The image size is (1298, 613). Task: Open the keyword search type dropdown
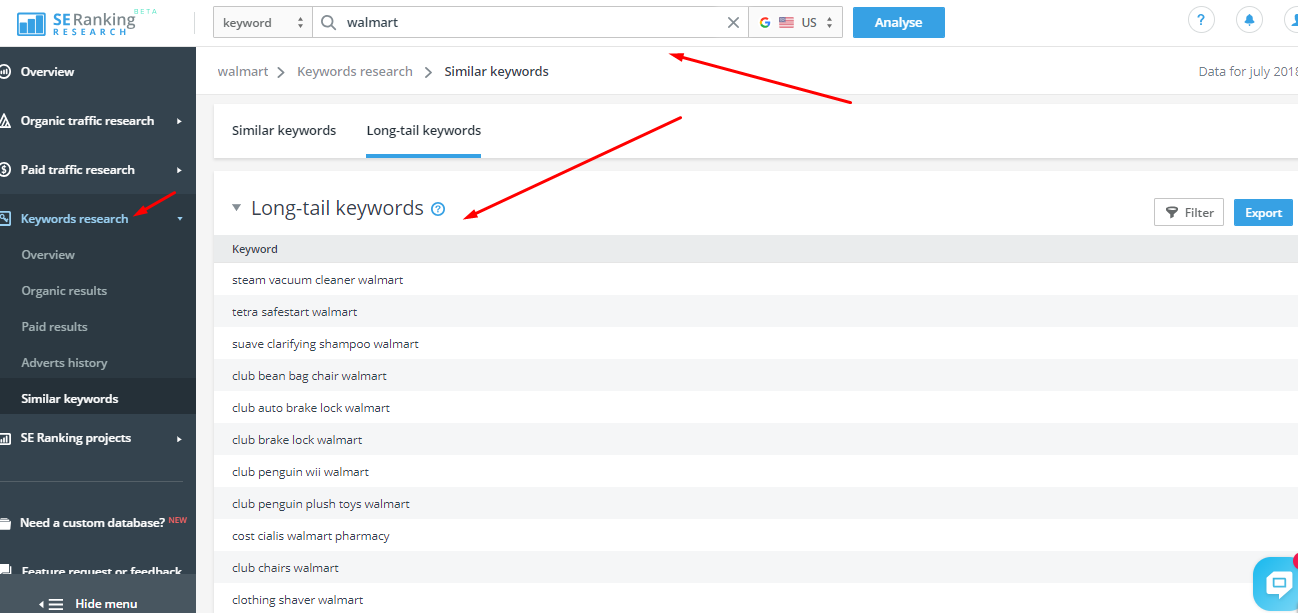(x=262, y=23)
